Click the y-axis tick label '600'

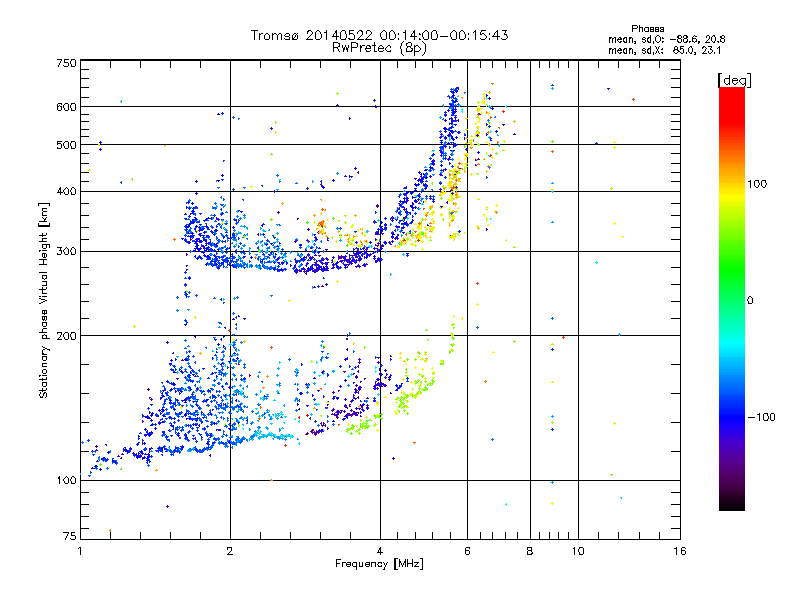[x=66, y=107]
